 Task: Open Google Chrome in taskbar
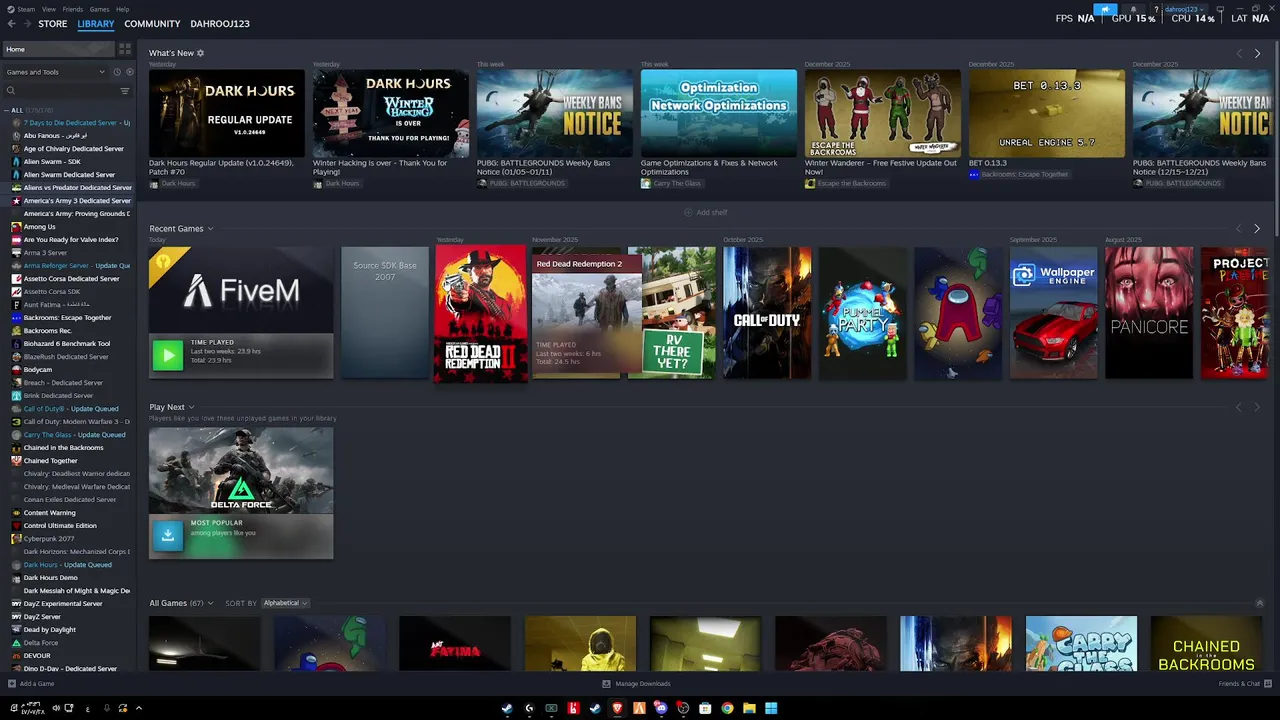pyautogui.click(x=727, y=708)
